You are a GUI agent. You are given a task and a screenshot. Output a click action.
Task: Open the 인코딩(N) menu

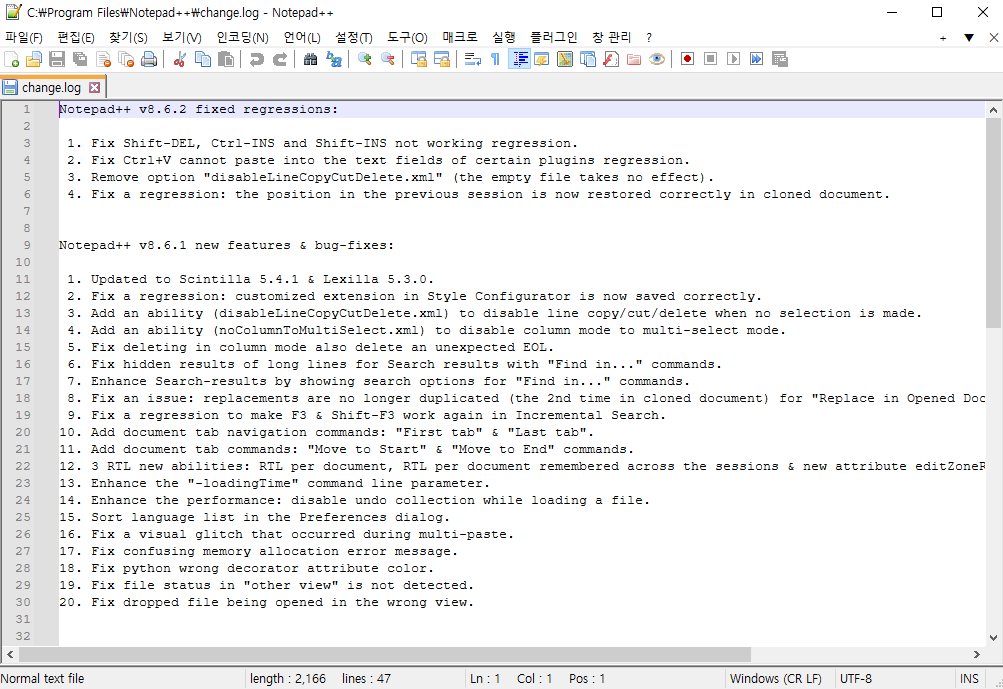tap(243, 38)
